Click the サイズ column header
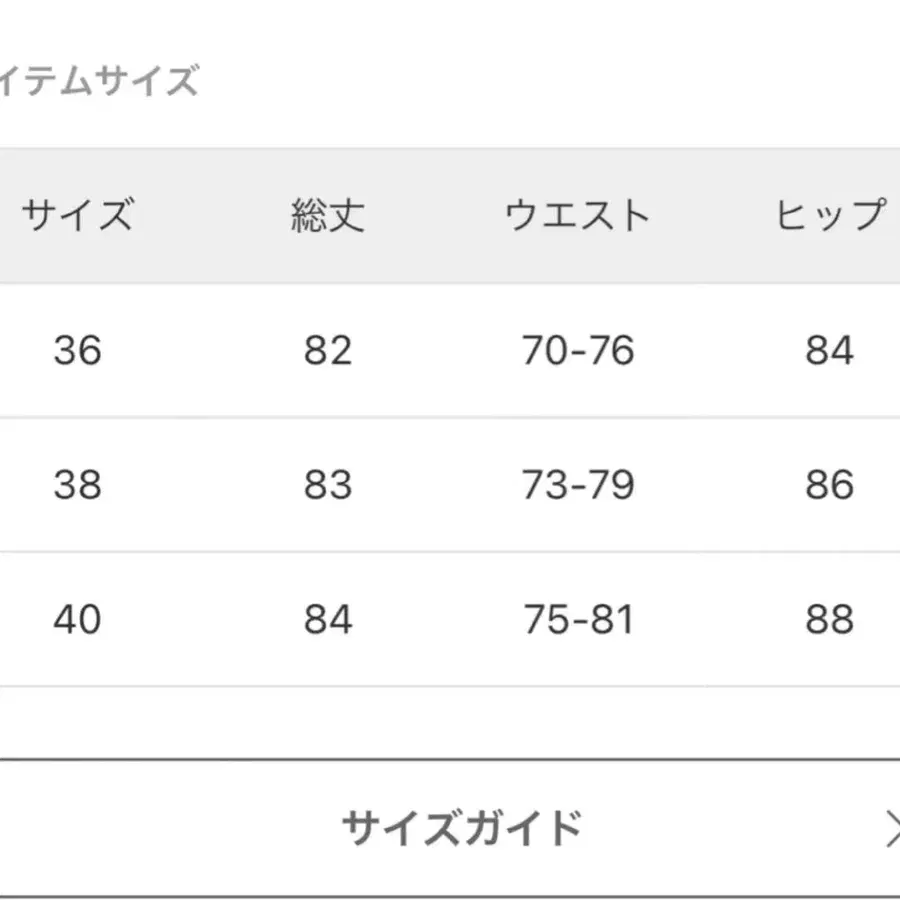This screenshot has height=900, width=900. (78, 213)
